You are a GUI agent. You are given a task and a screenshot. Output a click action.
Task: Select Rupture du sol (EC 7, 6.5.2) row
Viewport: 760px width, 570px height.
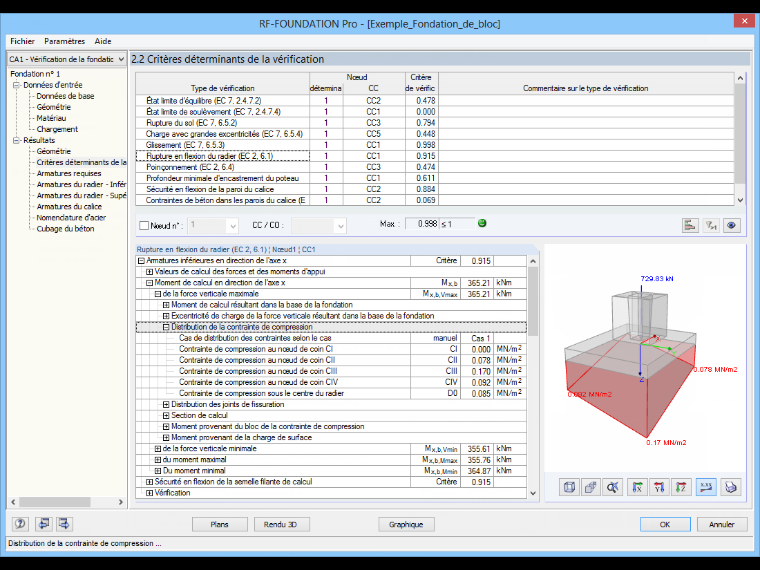tap(222, 123)
